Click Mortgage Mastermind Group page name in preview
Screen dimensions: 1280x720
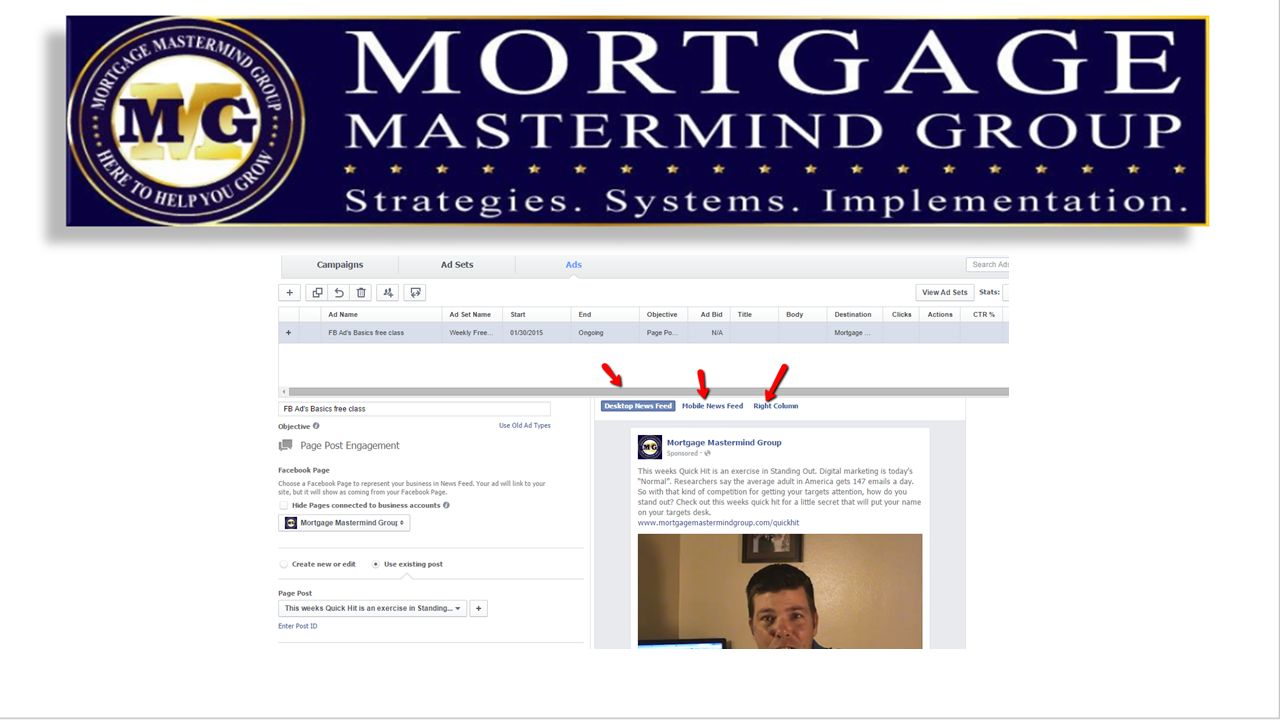[724, 442]
